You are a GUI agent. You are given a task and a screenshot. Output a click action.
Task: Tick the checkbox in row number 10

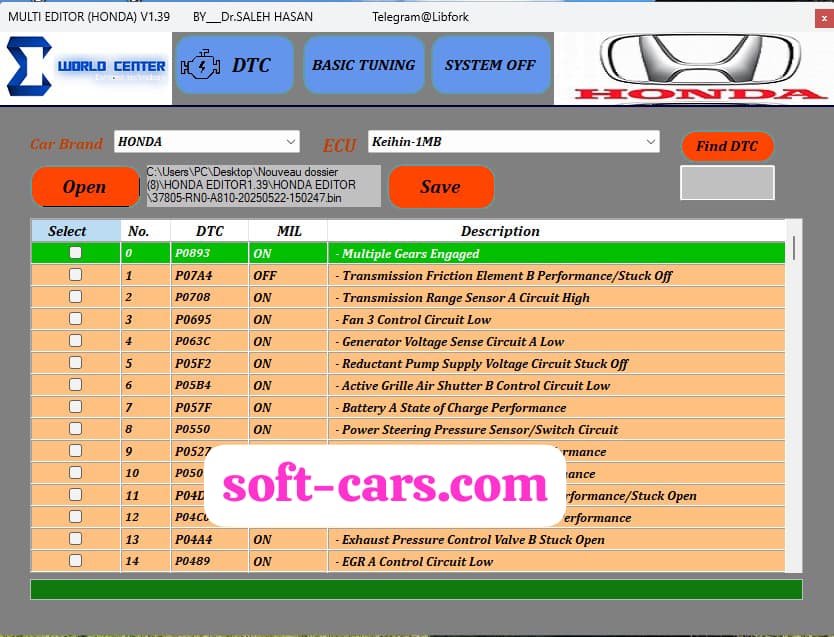(76, 473)
